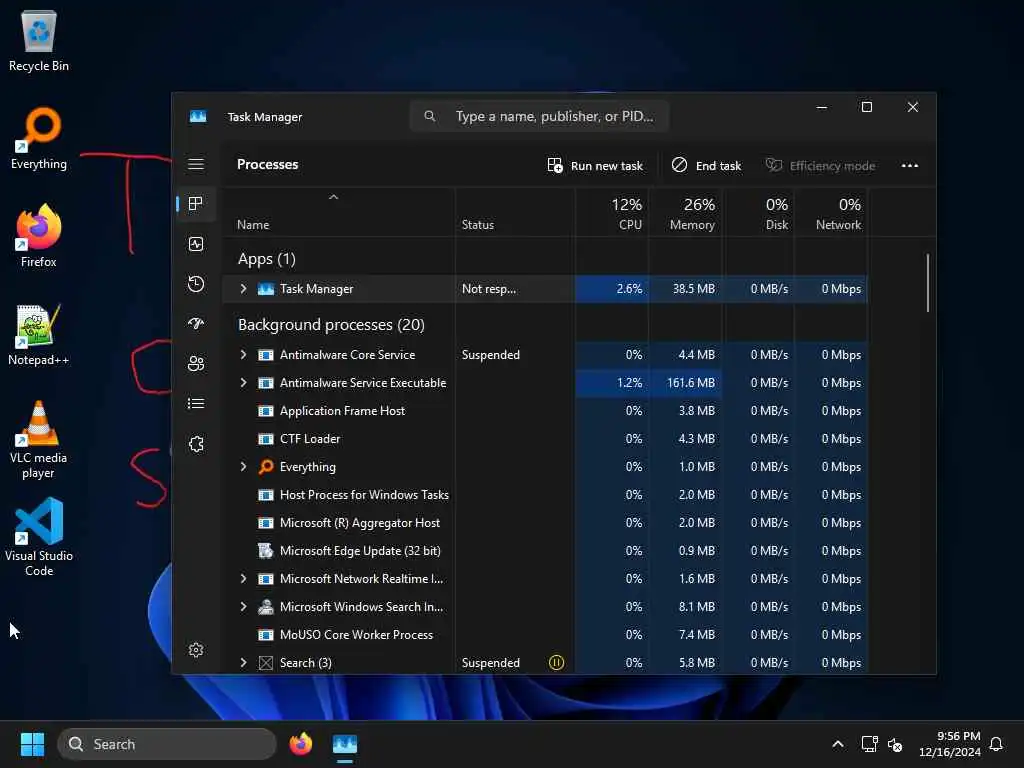Expand Microsoft Network Realtime row
Image resolution: width=1024 pixels, height=768 pixels.
tap(244, 579)
